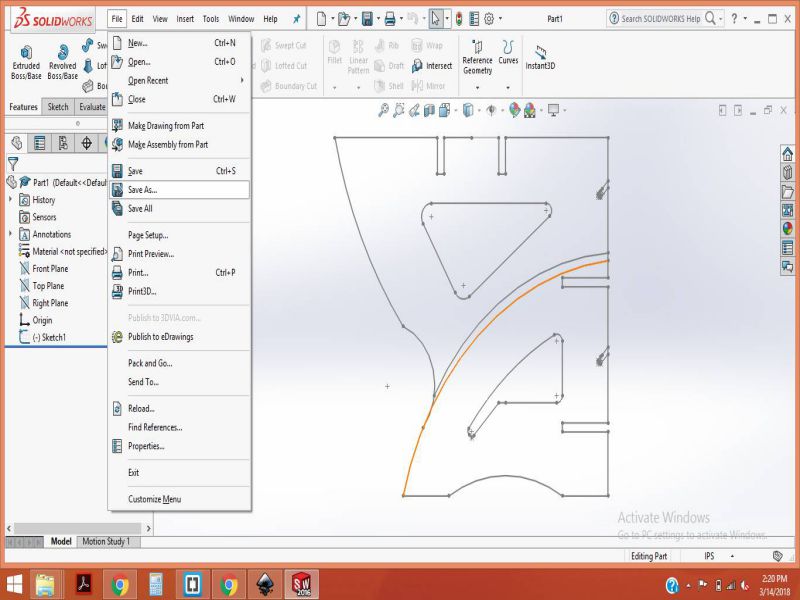Choose Publish to eDrawings

pyautogui.click(x=179, y=337)
